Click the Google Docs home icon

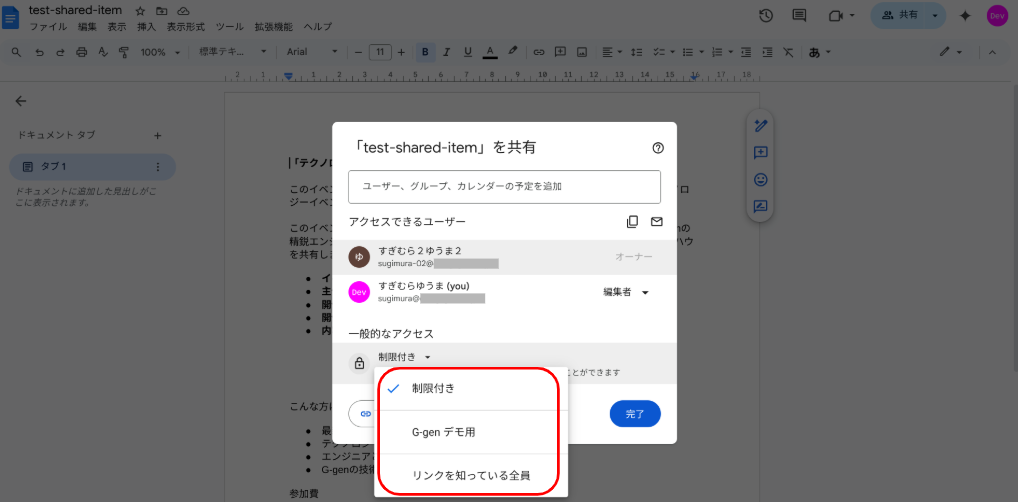click(x=12, y=18)
